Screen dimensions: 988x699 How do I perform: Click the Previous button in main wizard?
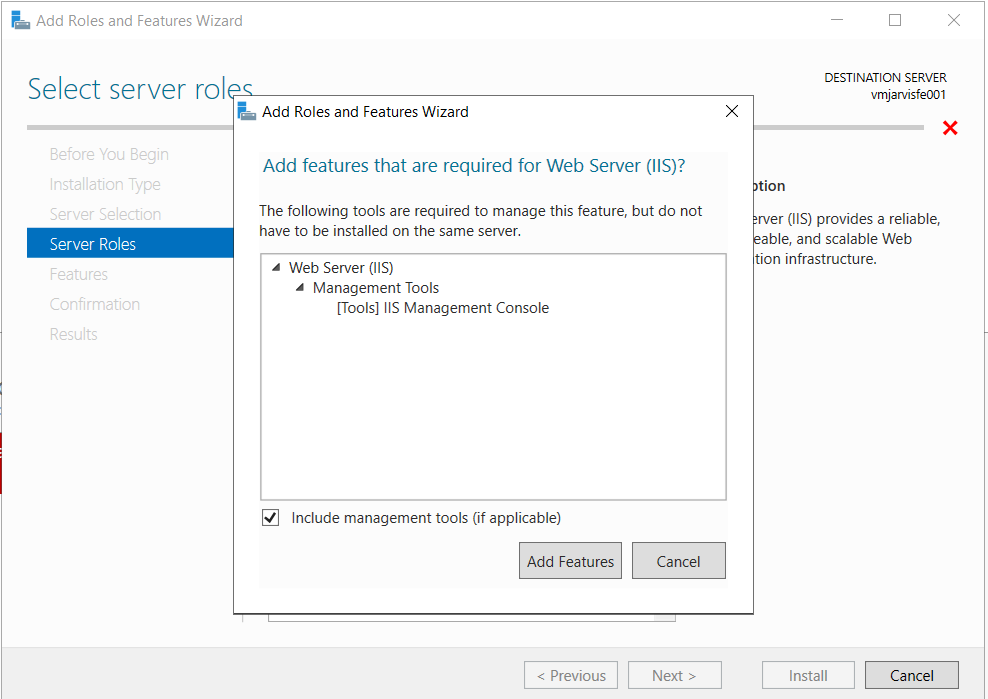click(x=571, y=675)
